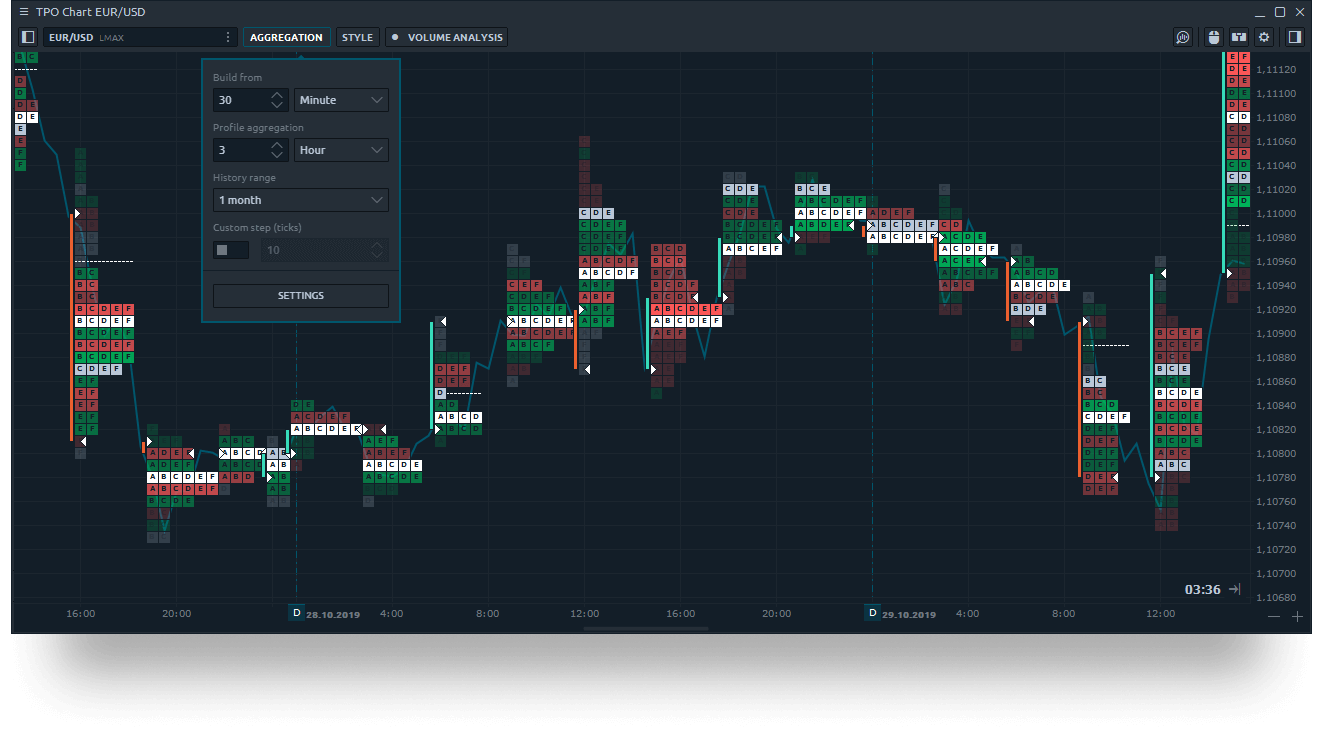Click the 16:00 time label on left
This screenshot has width=1322, height=734.
tap(80, 613)
